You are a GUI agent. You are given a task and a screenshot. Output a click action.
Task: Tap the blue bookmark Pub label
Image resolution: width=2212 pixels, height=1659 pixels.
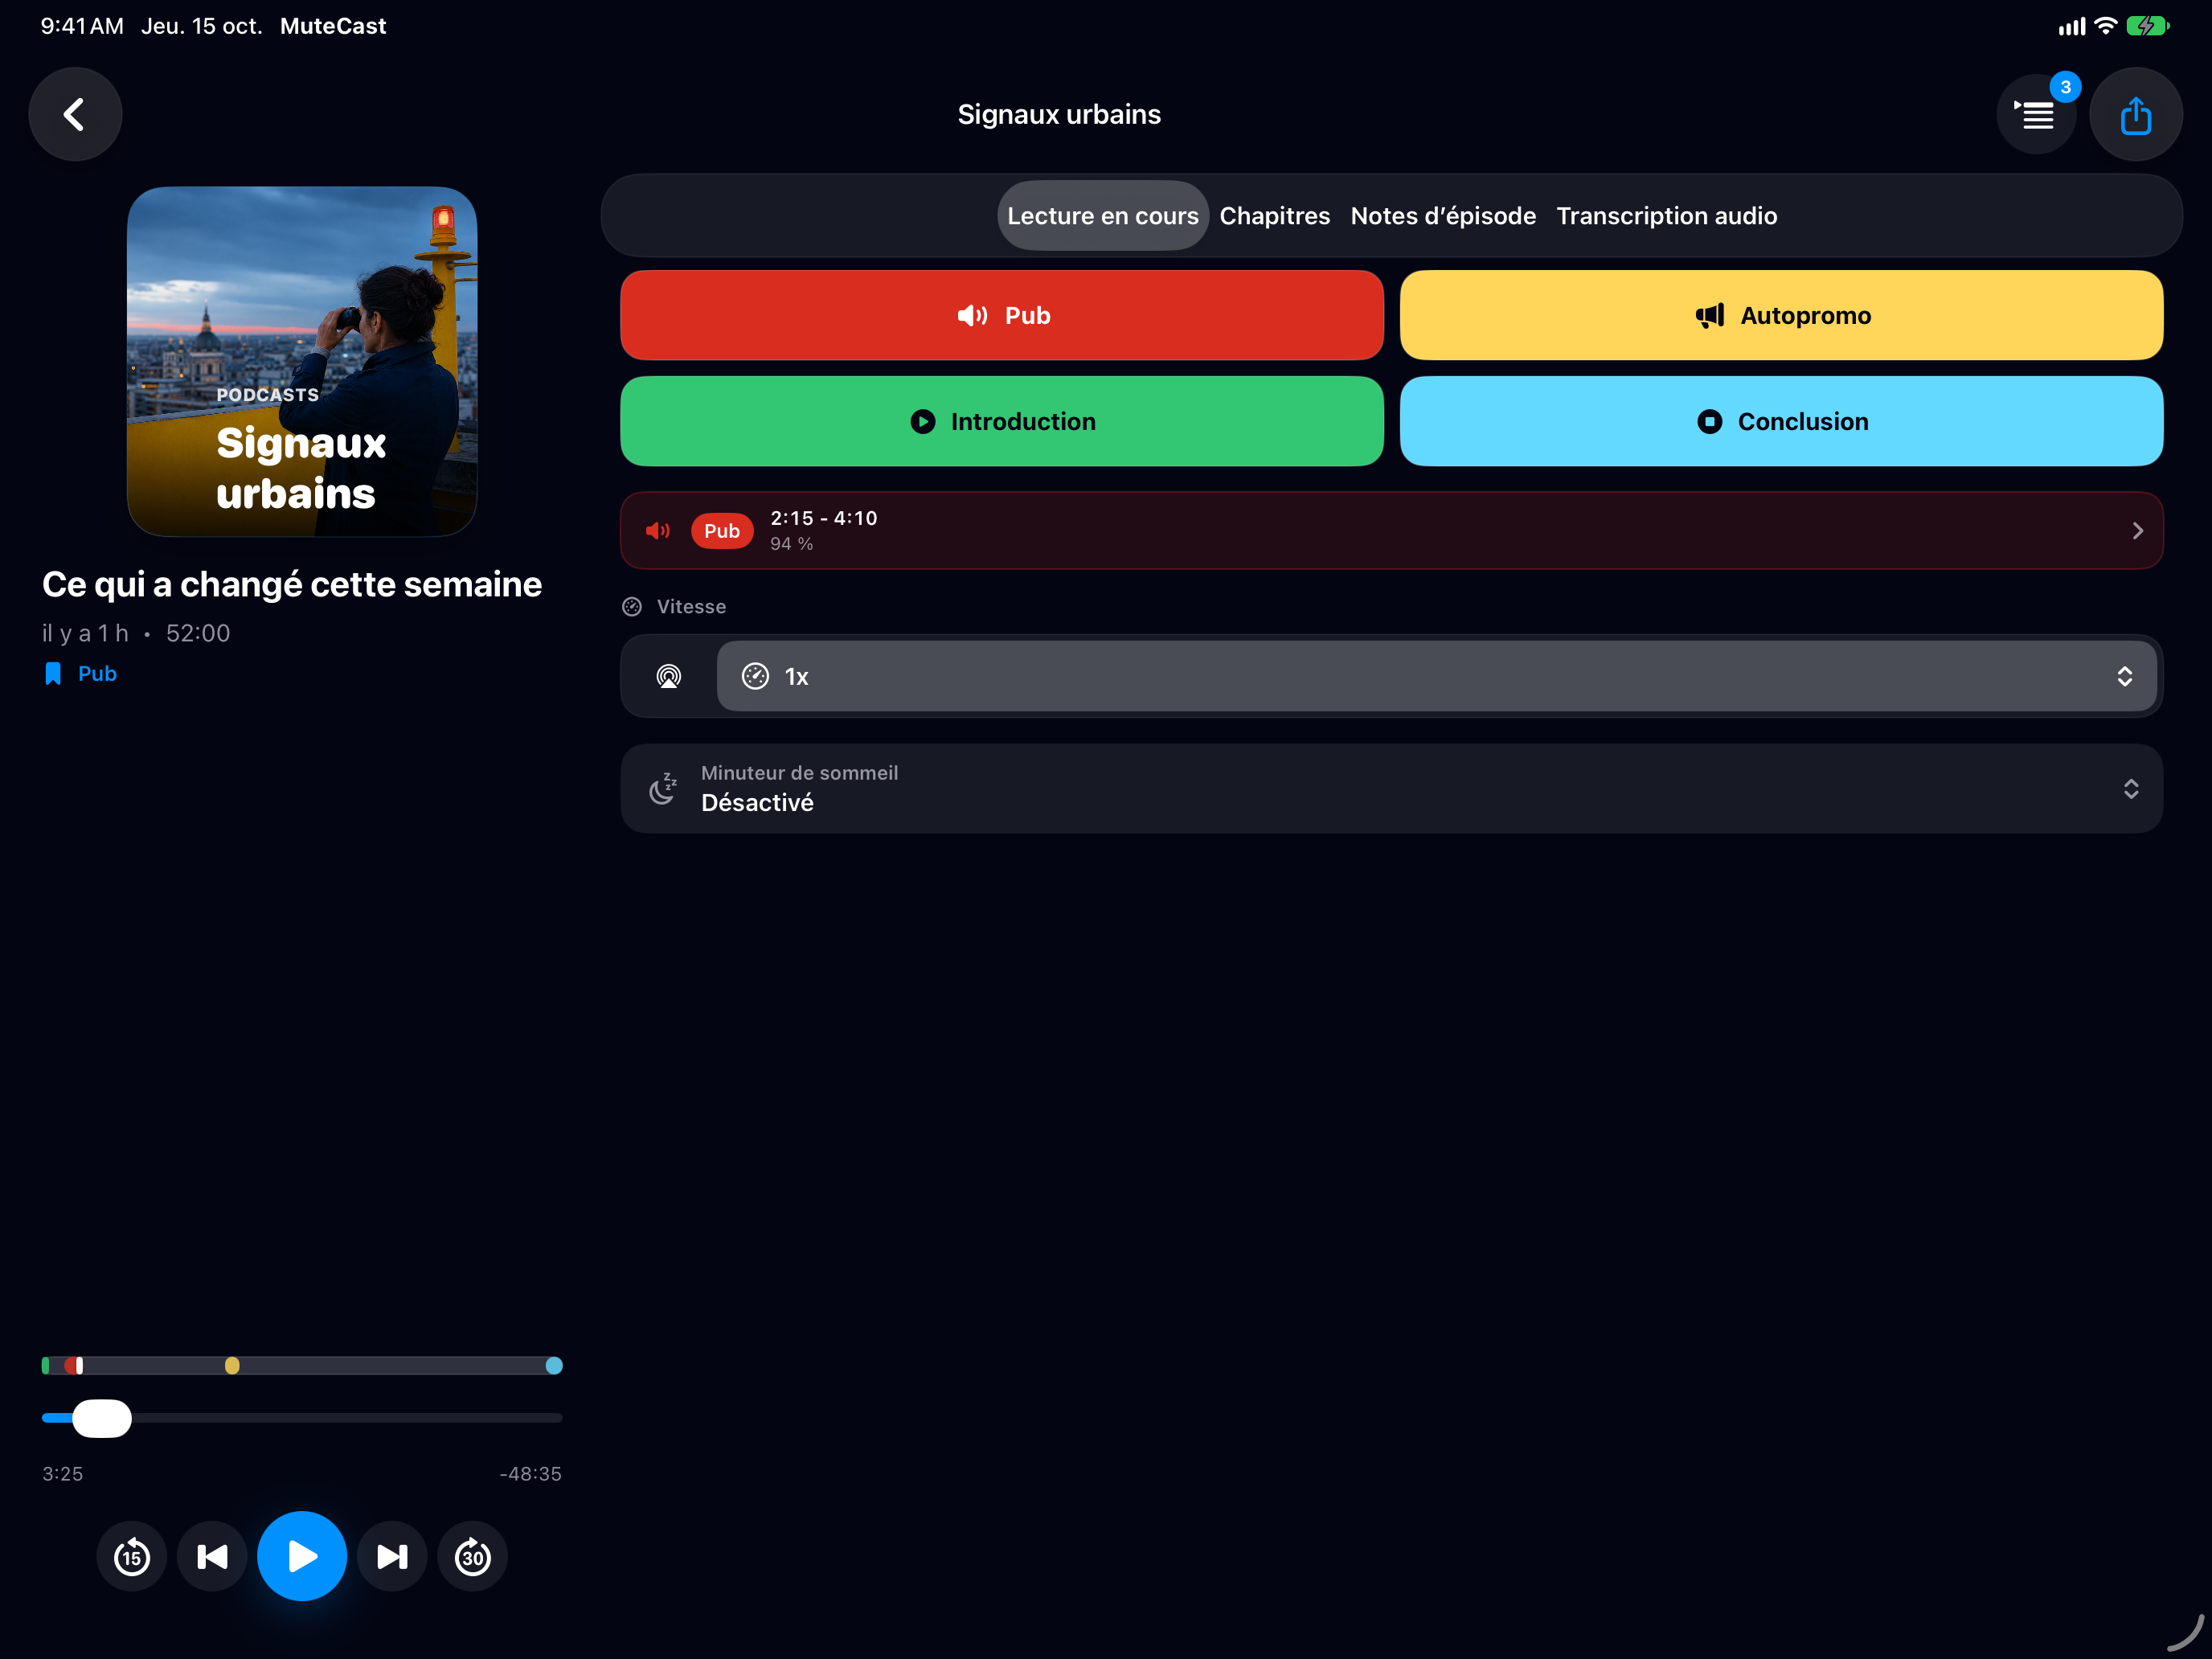click(80, 674)
